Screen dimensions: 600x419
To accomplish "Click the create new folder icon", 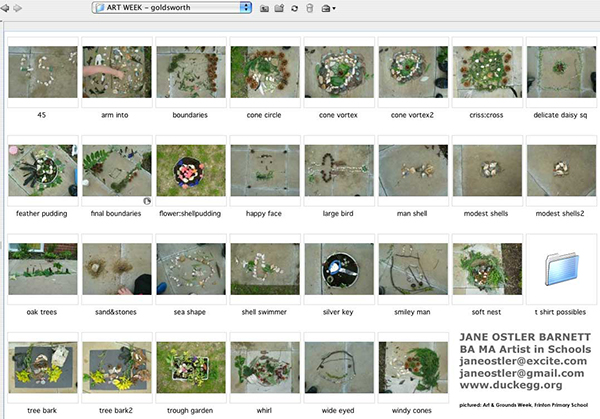I will tap(279, 8).
